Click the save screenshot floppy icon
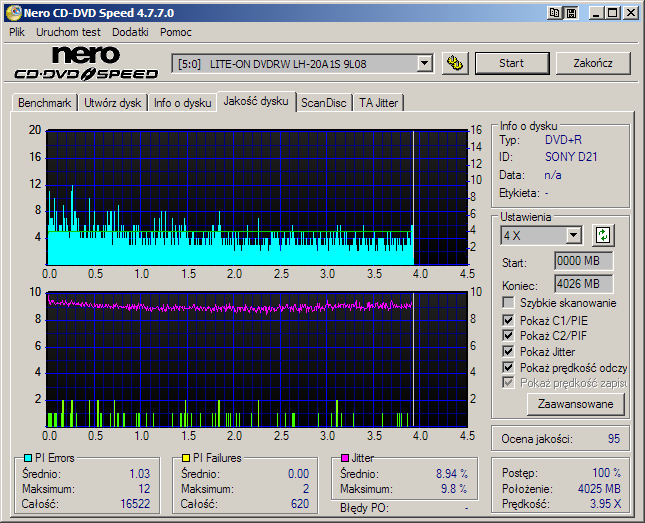Viewport: 645px width, 523px height. coord(571,13)
